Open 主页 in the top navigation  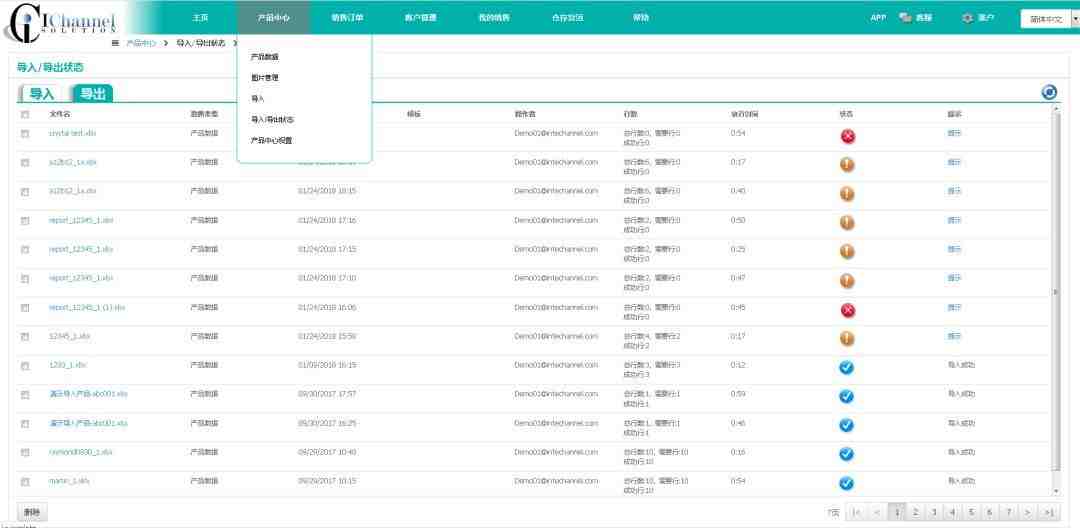[x=200, y=18]
